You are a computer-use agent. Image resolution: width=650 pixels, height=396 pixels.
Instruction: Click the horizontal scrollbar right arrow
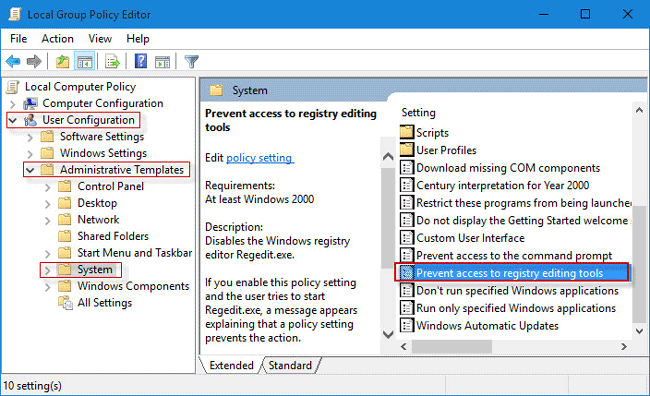click(x=624, y=346)
